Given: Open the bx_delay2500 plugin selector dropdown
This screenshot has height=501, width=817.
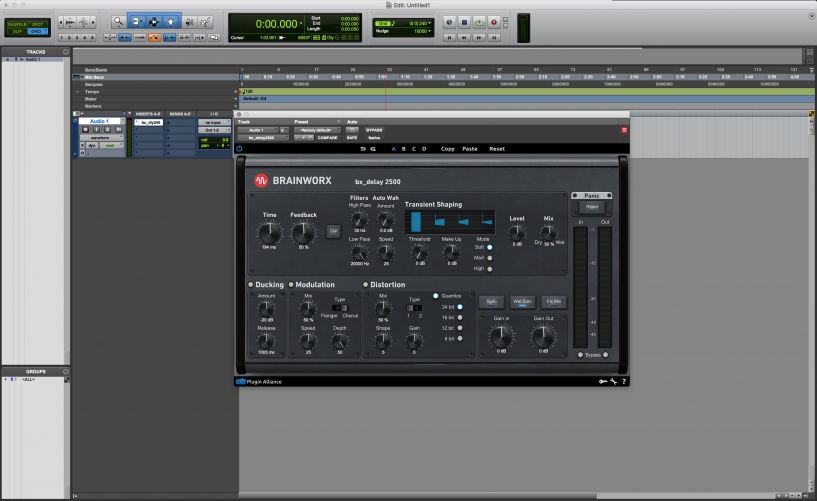Looking at the screenshot, I should [263, 138].
